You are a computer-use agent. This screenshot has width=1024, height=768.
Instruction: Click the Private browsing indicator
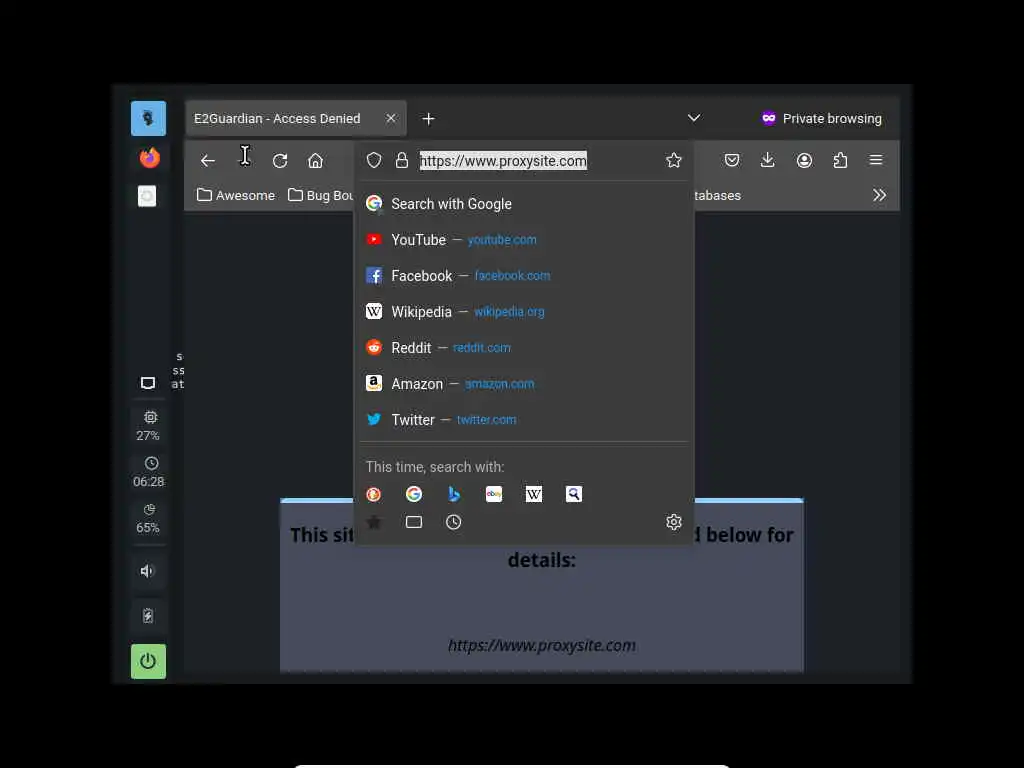[x=821, y=118]
